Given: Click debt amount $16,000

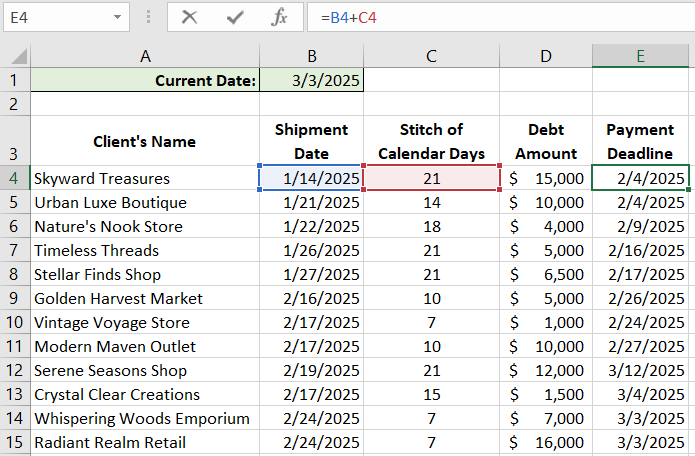Looking at the screenshot, I should (x=546, y=442).
